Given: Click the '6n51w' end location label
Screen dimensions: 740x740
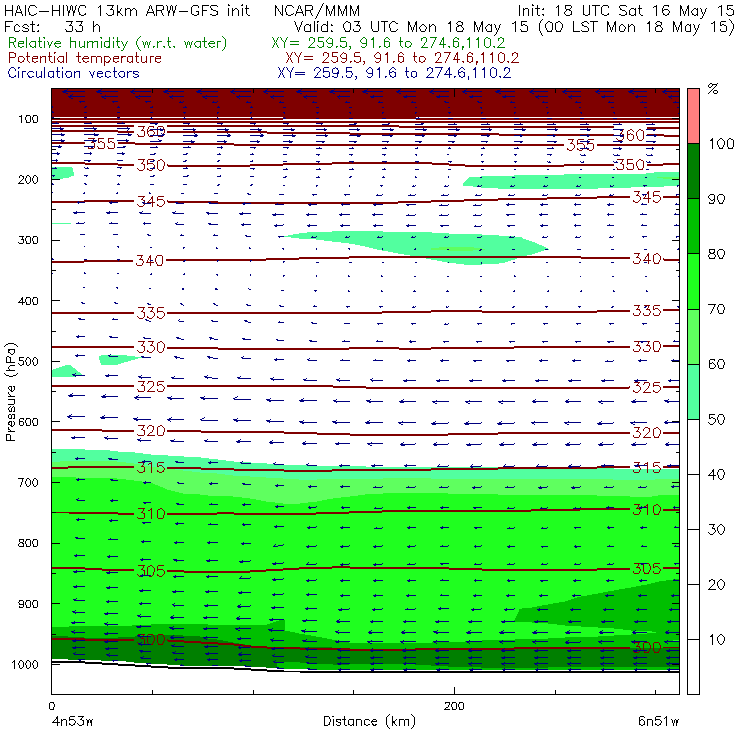Looking at the screenshot, I should [x=658, y=722].
